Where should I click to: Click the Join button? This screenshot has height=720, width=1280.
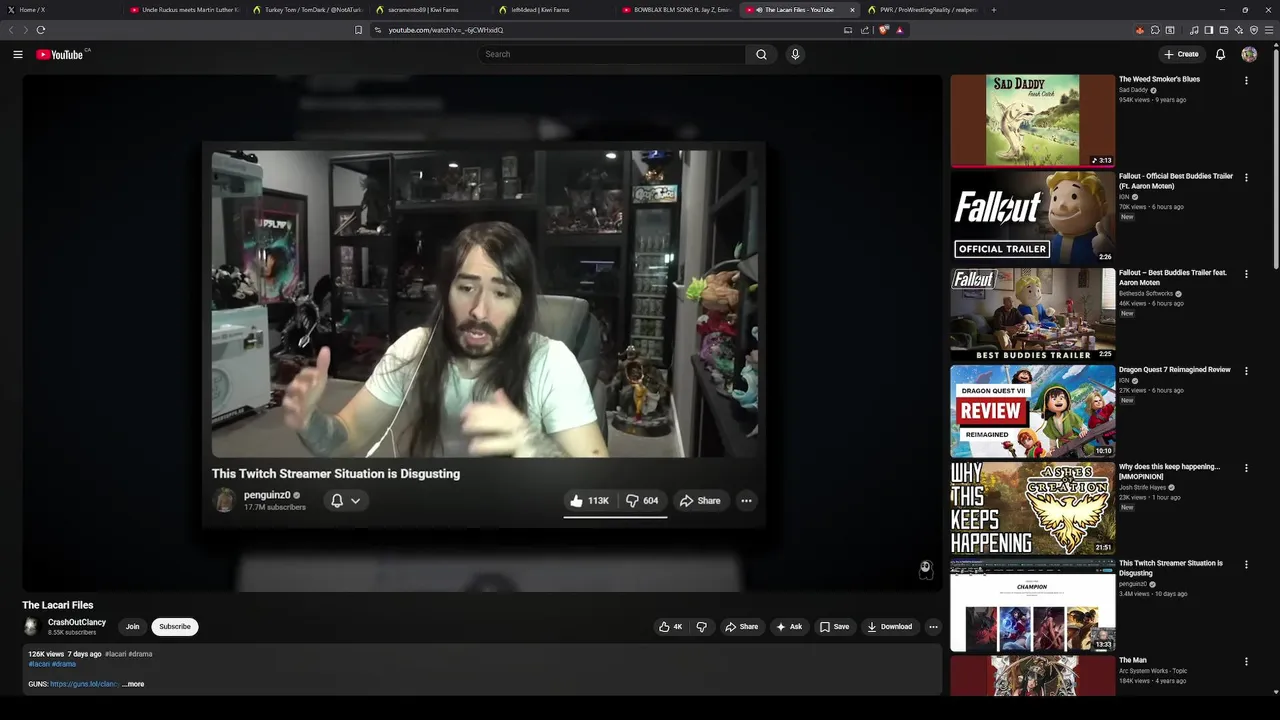click(132, 627)
